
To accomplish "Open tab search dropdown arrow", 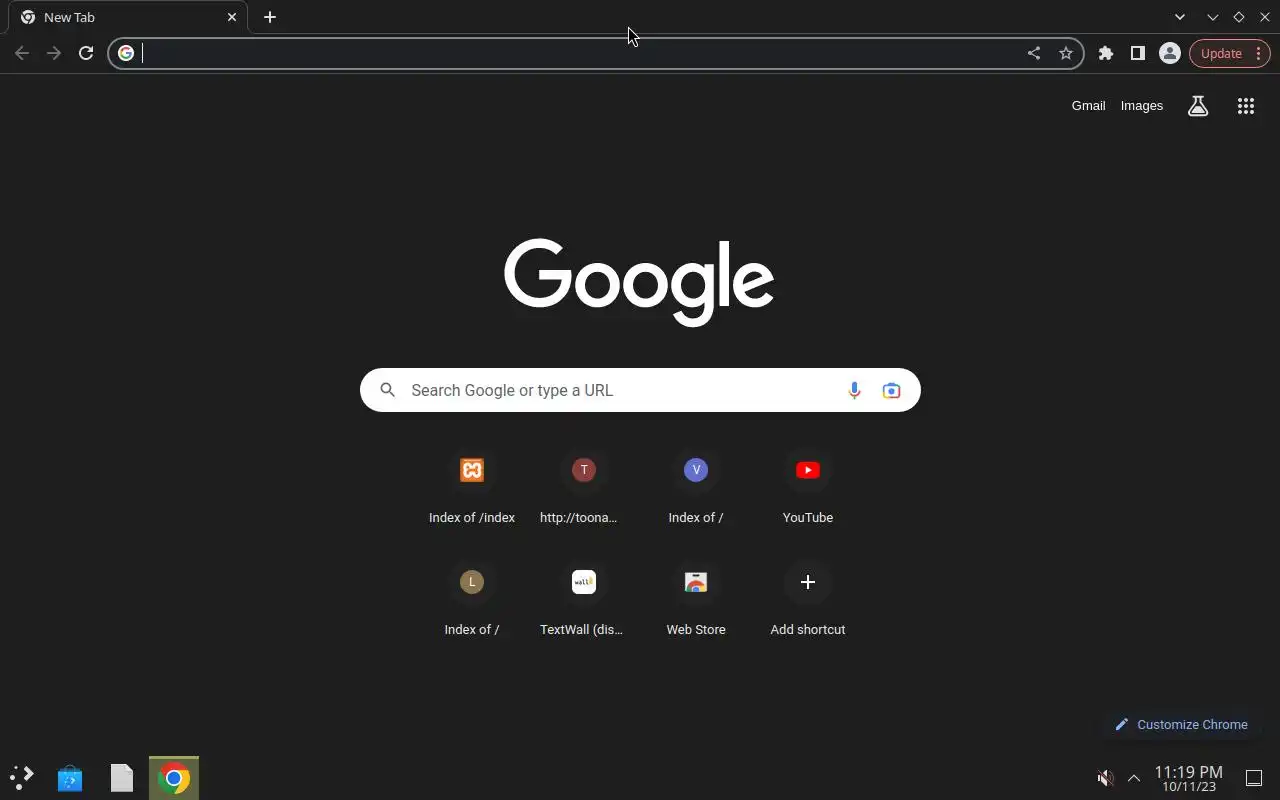I will pos(1180,17).
